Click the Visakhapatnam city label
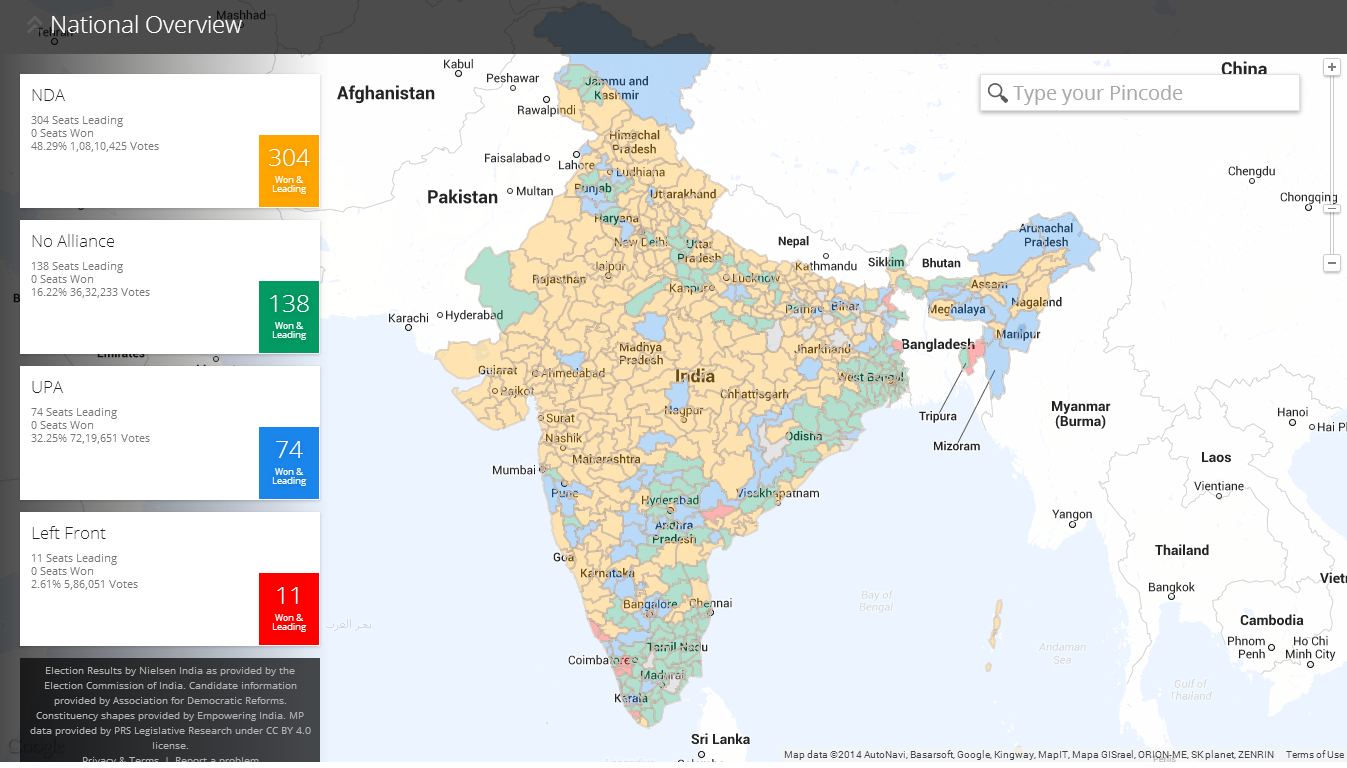The height and width of the screenshot is (768, 1347). pyautogui.click(x=778, y=493)
